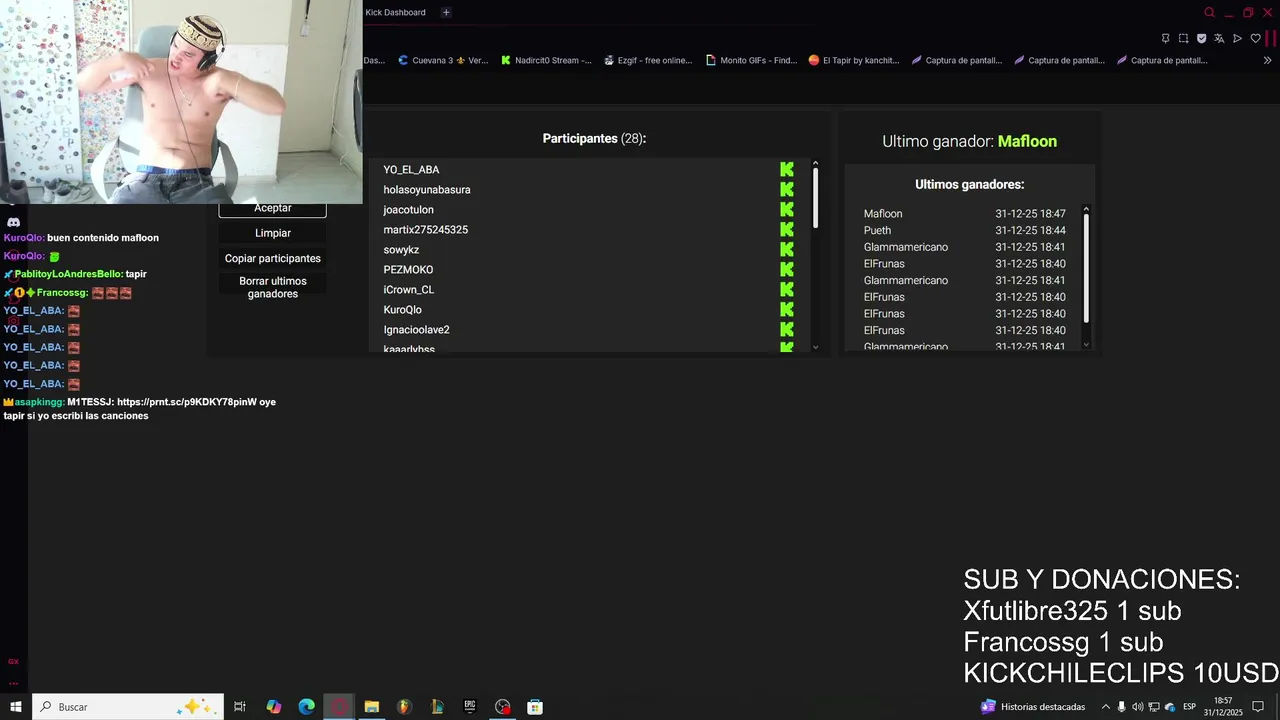1280x720 pixels.
Task: Open the prnt.sc link in chat
Action: pyautogui.click(x=186, y=402)
